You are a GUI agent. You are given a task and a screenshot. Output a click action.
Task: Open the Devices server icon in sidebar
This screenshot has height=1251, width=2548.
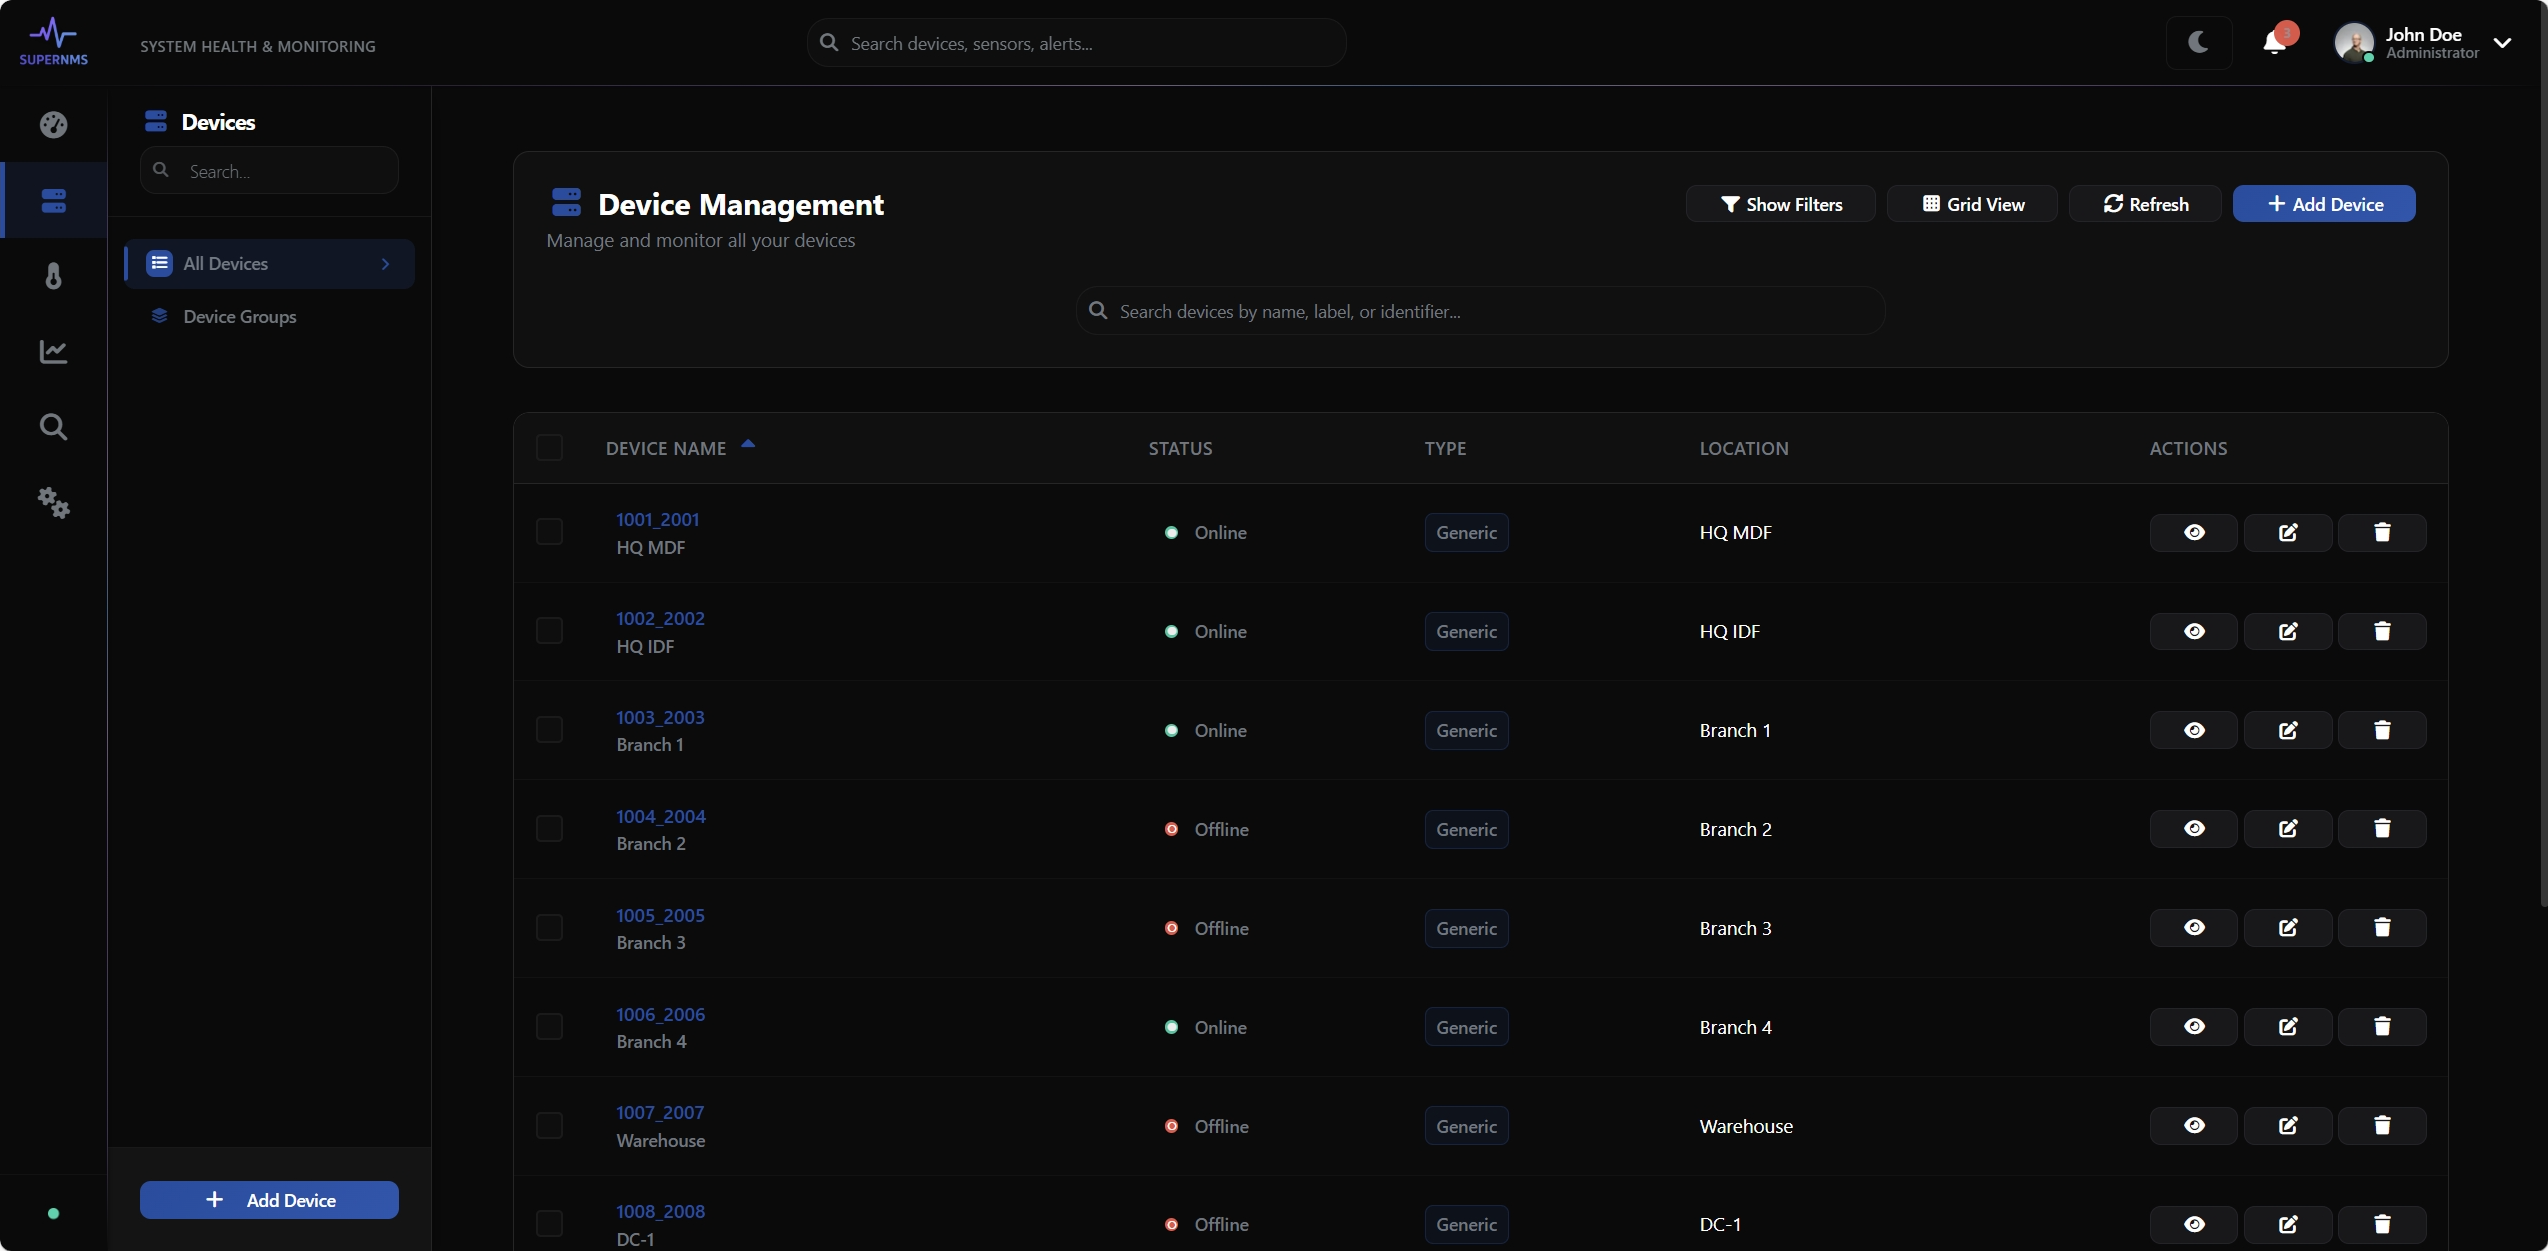pos(53,200)
